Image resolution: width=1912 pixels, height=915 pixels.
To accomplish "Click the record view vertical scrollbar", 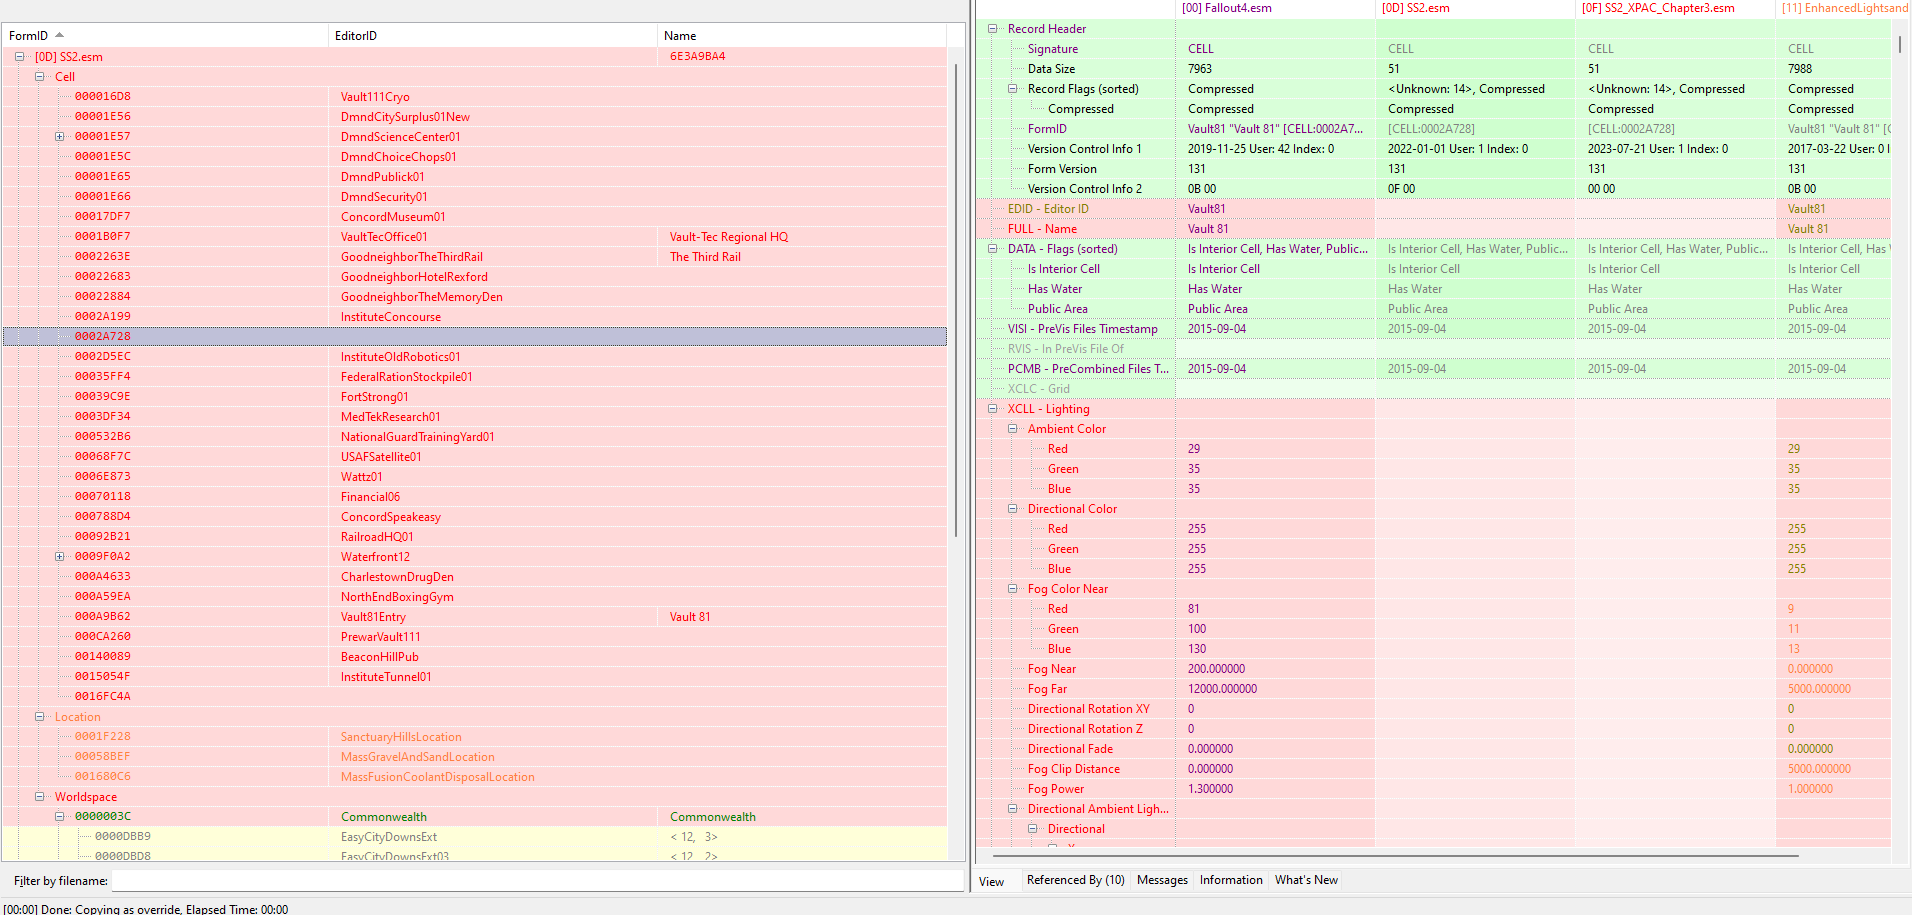I will (x=1899, y=45).
